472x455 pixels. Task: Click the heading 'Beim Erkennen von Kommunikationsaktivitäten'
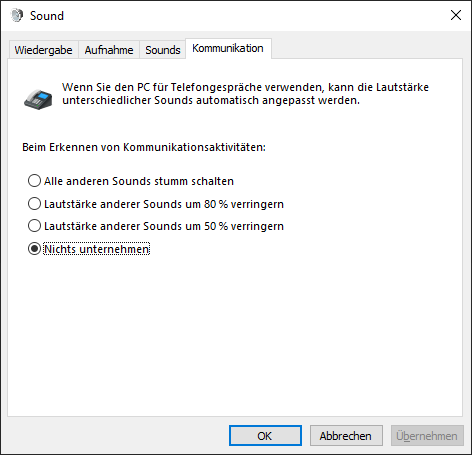click(144, 147)
